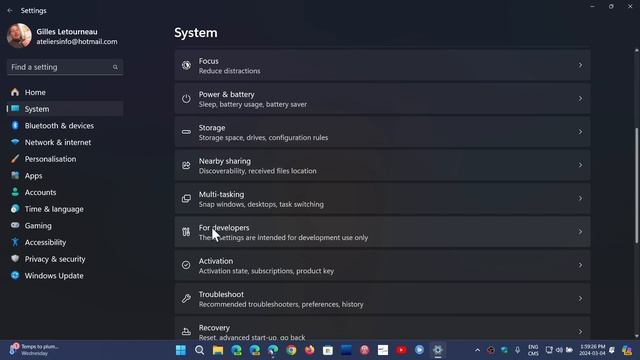Open the YouTube taskbar app

pyautogui.click(x=401, y=350)
